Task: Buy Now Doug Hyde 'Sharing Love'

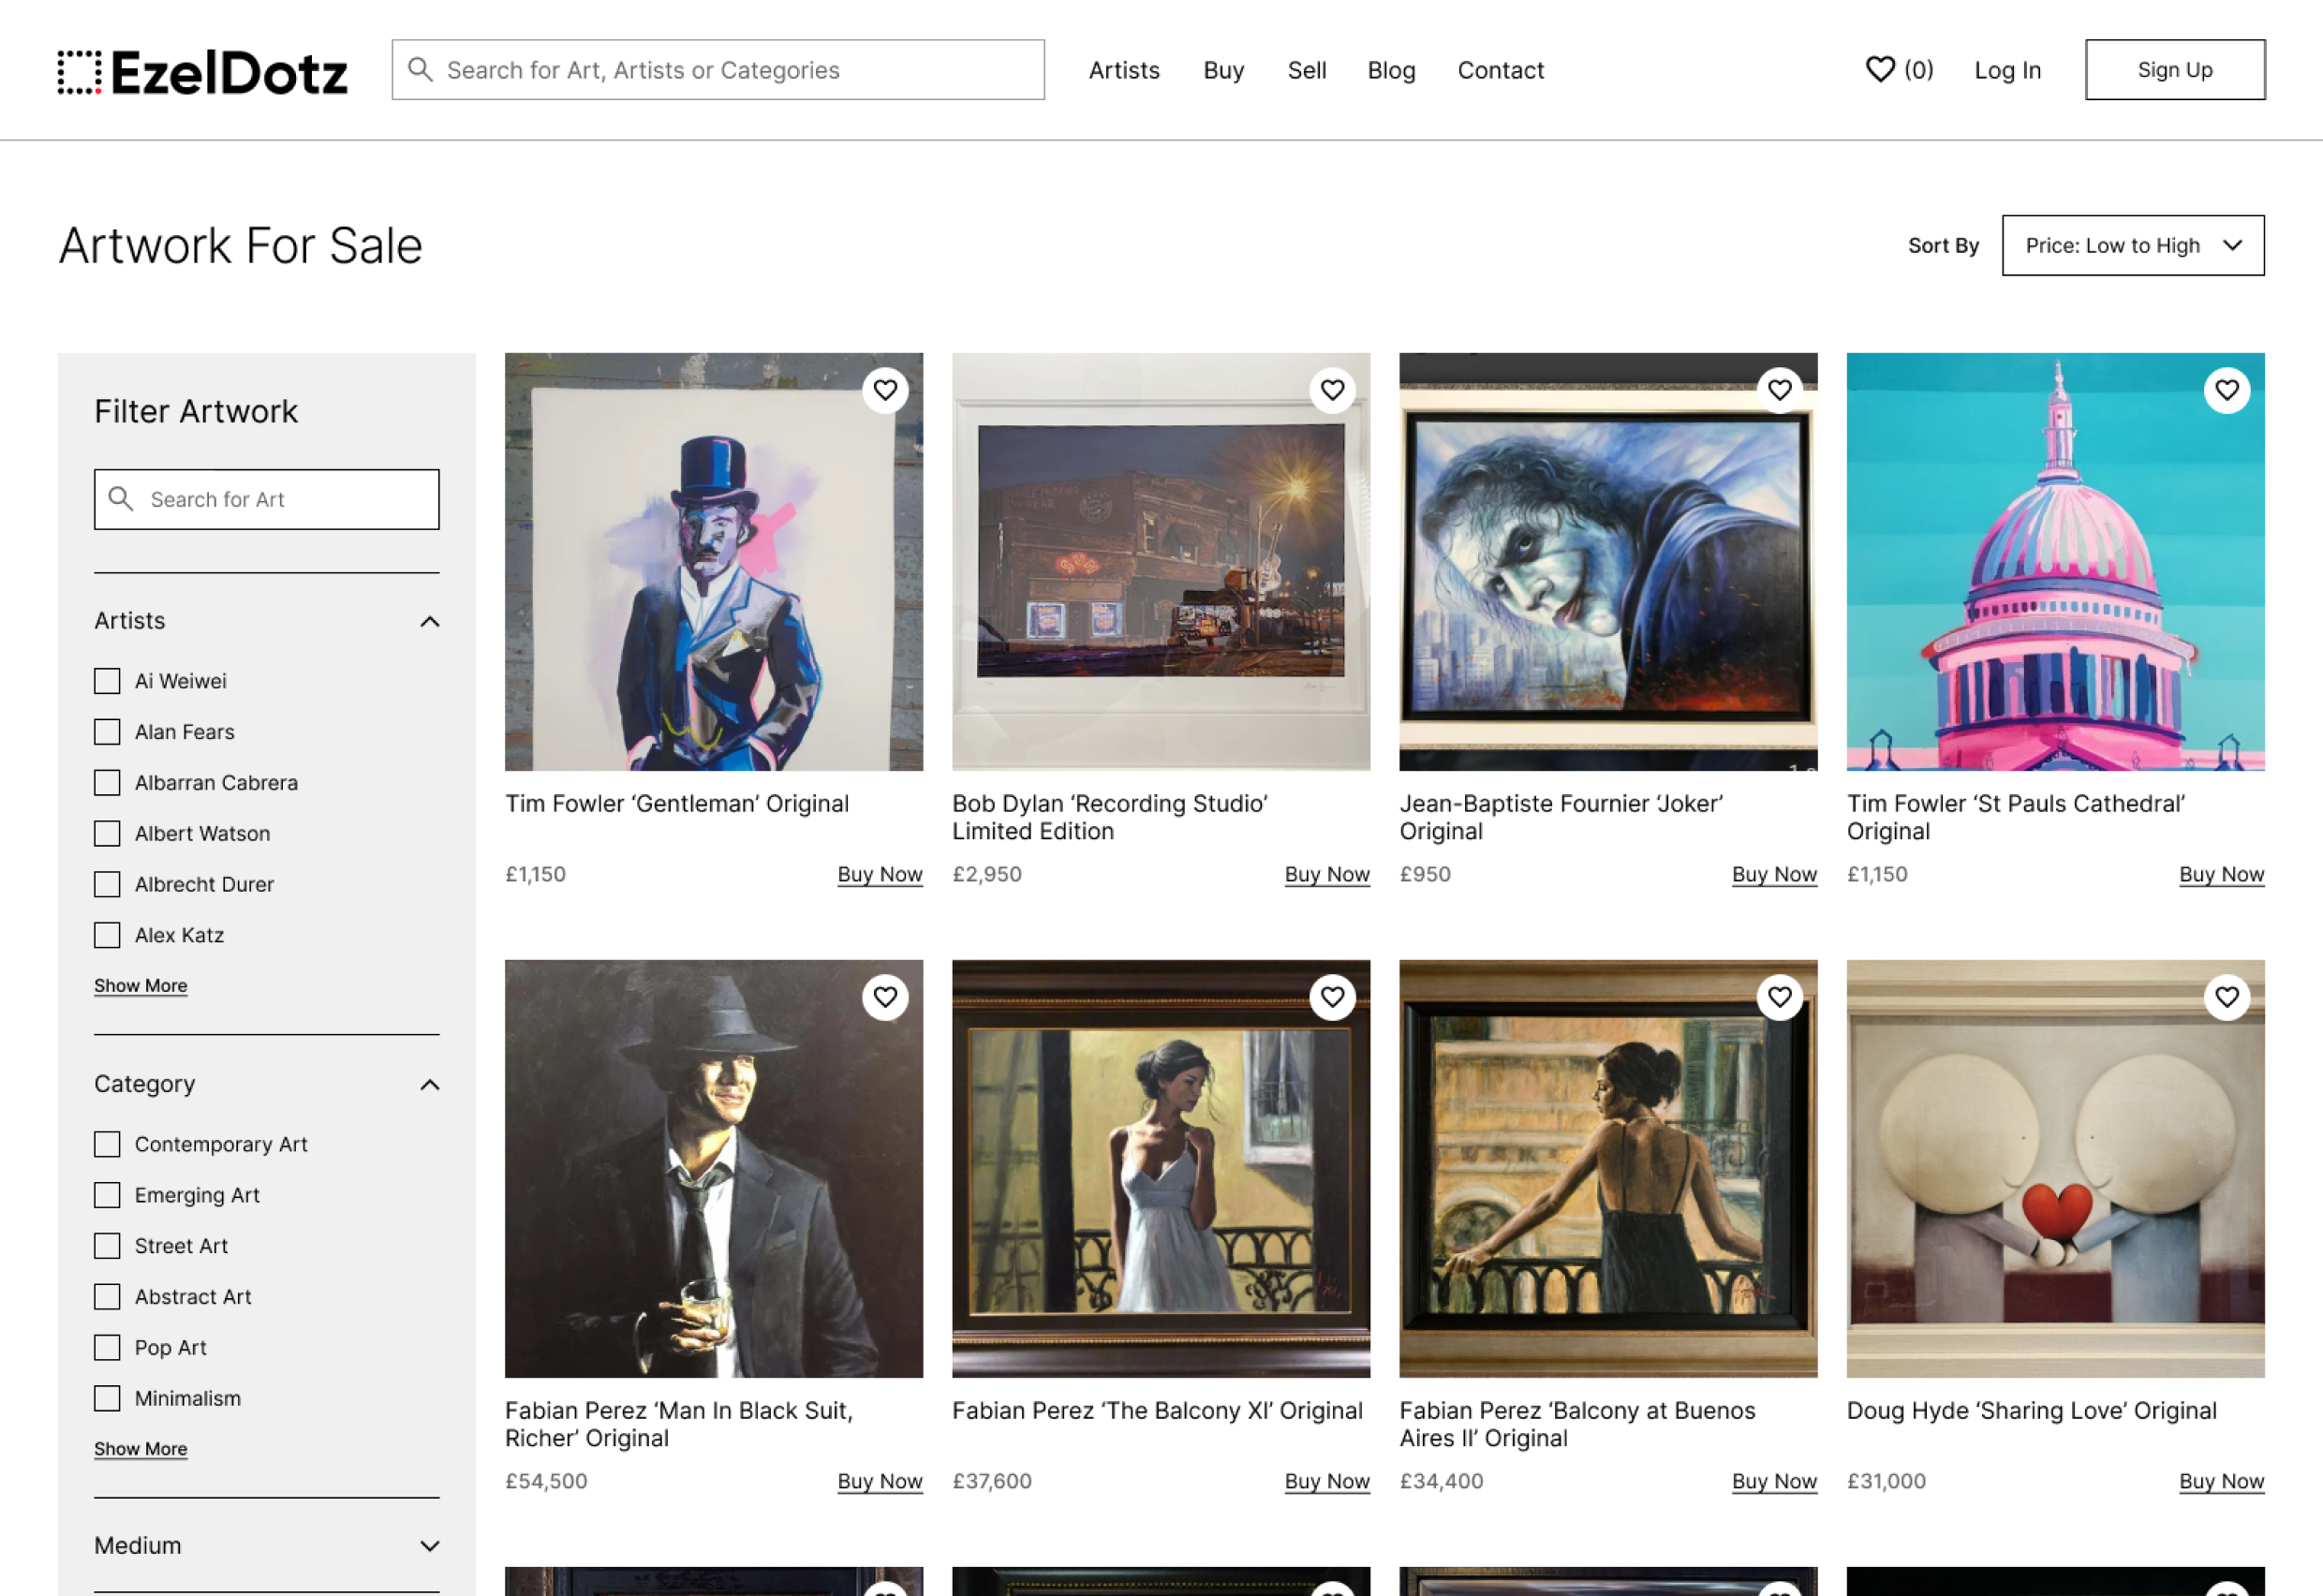Action: tap(2221, 1481)
